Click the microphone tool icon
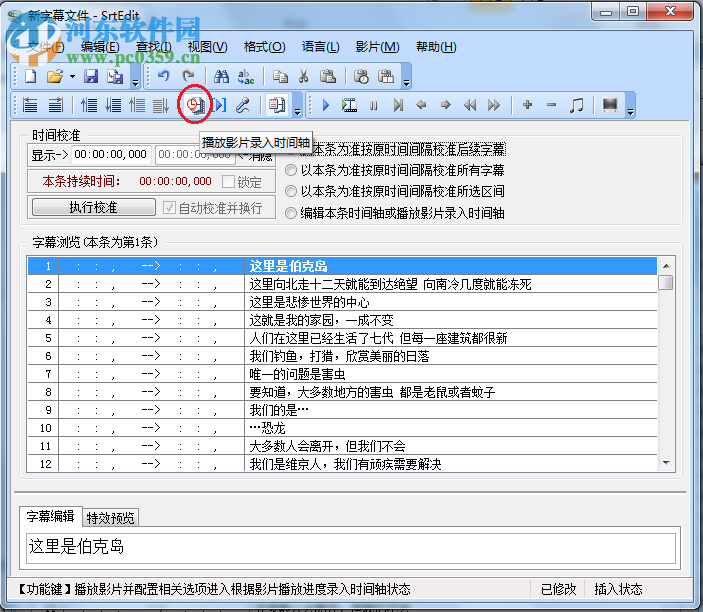 coord(243,105)
